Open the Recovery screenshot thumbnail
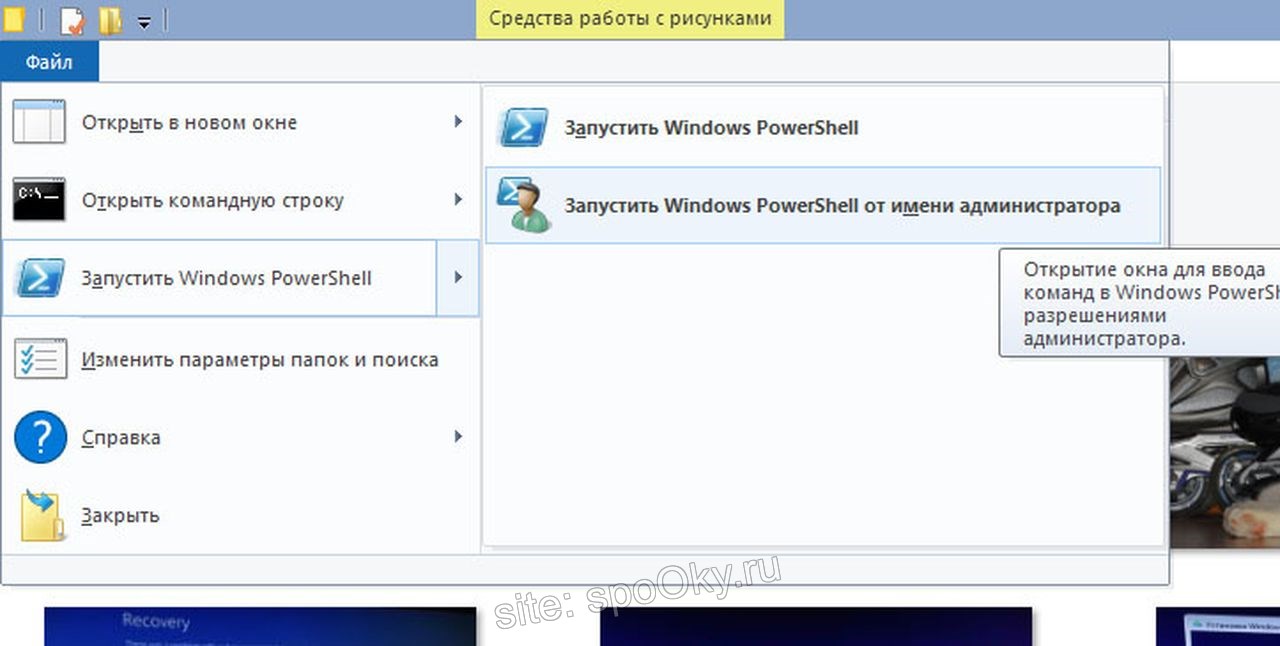The width and height of the screenshot is (1280, 646). click(x=260, y=626)
